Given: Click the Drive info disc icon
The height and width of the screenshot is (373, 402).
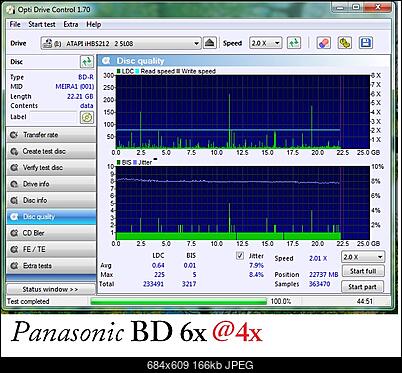Looking at the screenshot, I should coord(14,184).
